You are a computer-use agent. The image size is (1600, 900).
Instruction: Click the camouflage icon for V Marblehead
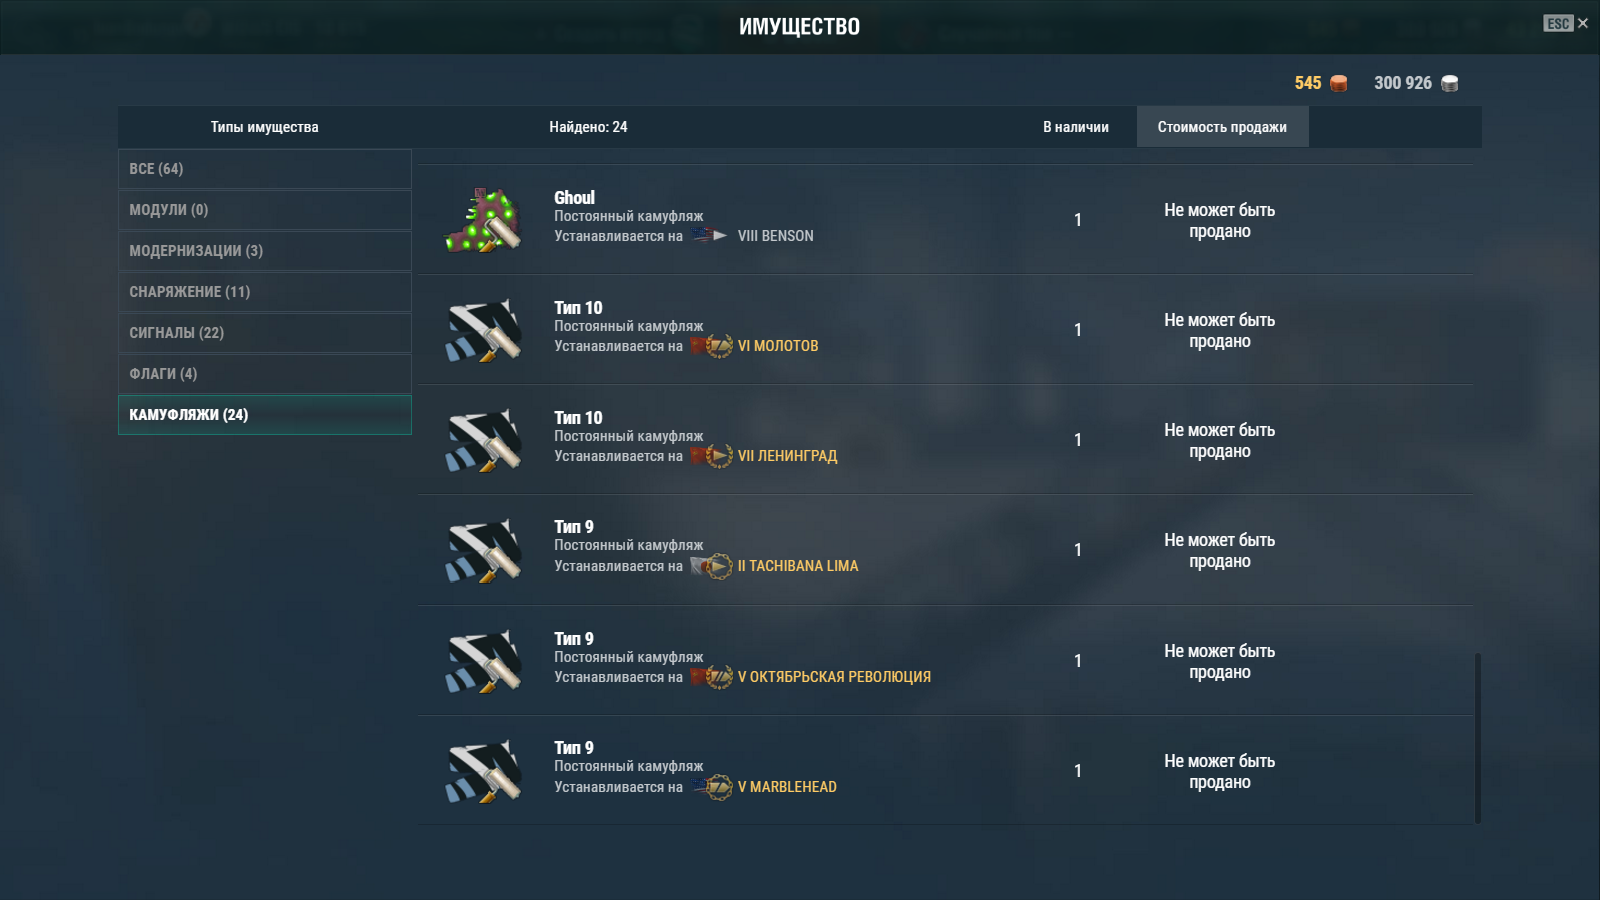click(483, 771)
